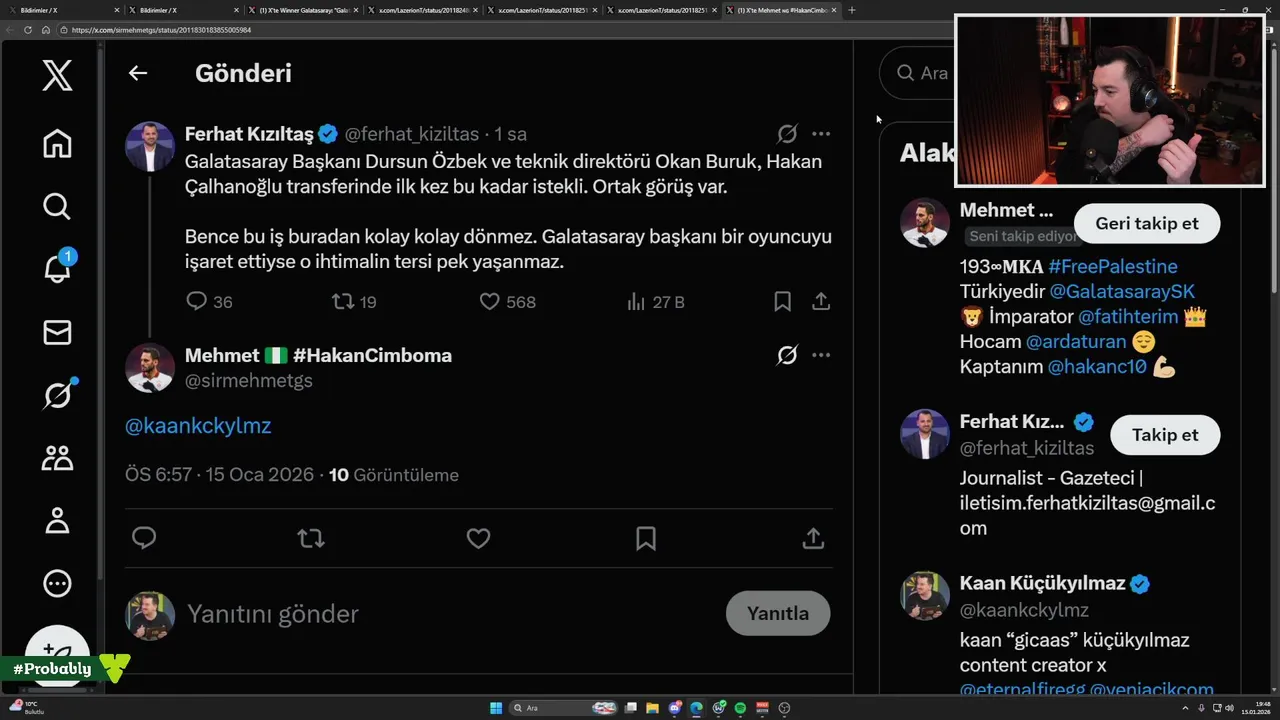Open the @fatihterim mention
The height and width of the screenshot is (720, 1280).
(x=1128, y=316)
